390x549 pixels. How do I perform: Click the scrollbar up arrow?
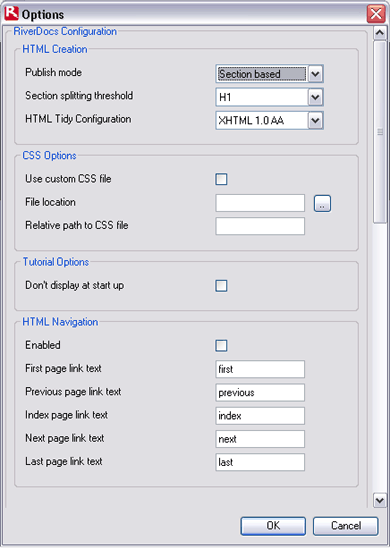click(x=379, y=33)
